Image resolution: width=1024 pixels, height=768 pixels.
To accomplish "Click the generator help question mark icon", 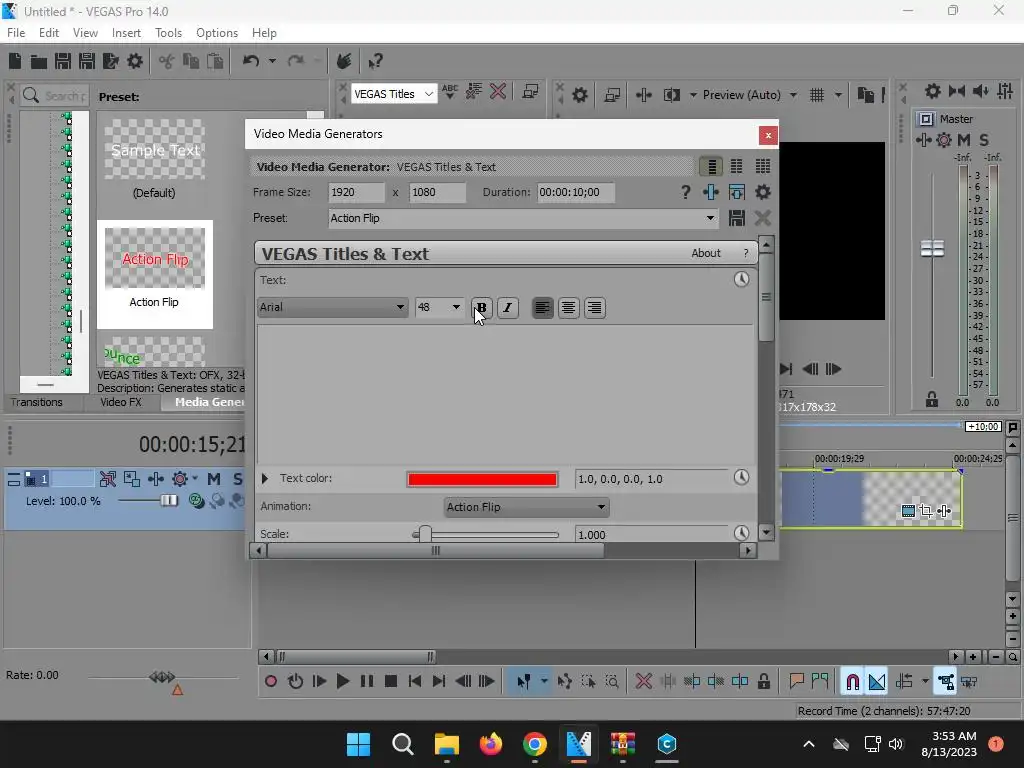I will pyautogui.click(x=685, y=192).
